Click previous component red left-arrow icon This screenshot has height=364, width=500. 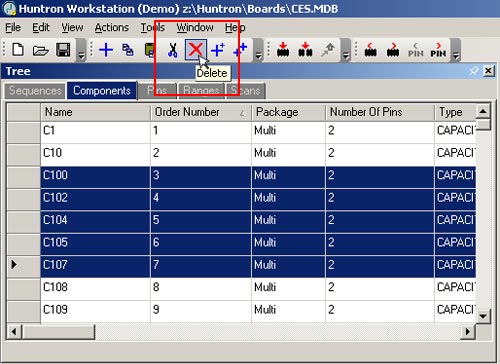click(371, 50)
